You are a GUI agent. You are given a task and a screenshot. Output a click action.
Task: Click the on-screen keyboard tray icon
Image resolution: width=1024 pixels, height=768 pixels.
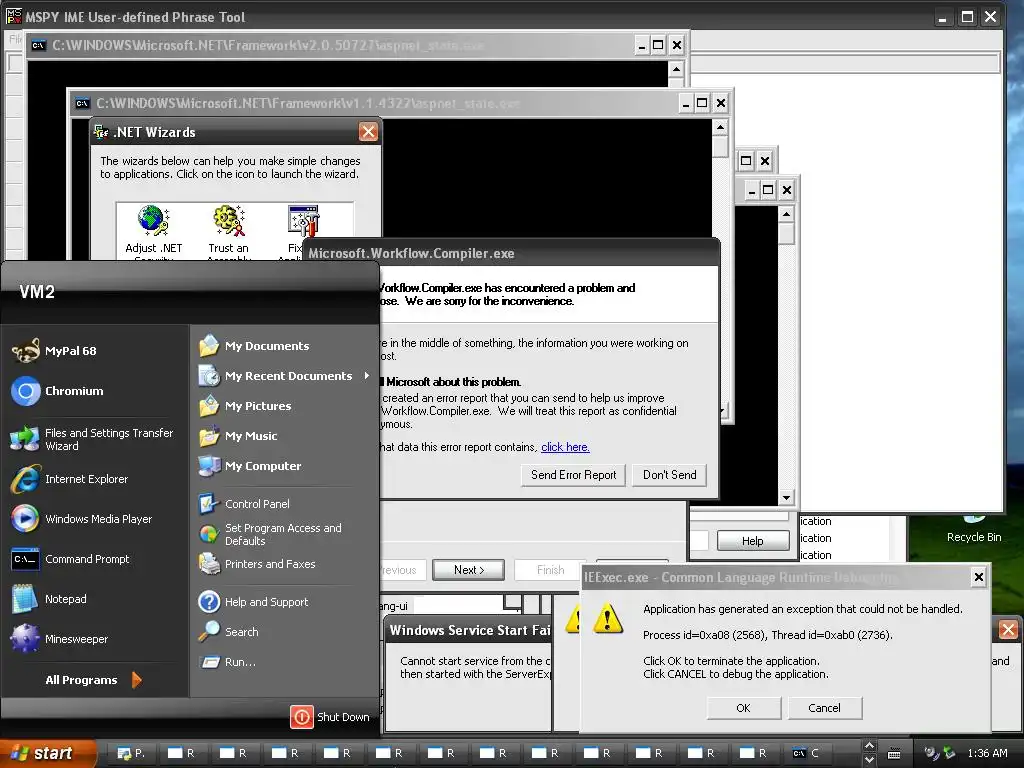(894, 754)
